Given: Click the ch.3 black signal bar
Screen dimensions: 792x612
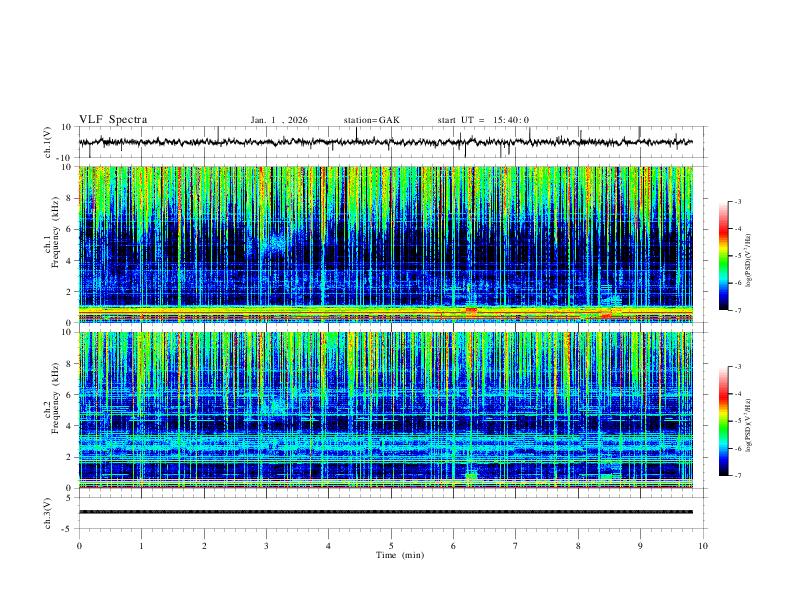Looking at the screenshot, I should tap(386, 512).
